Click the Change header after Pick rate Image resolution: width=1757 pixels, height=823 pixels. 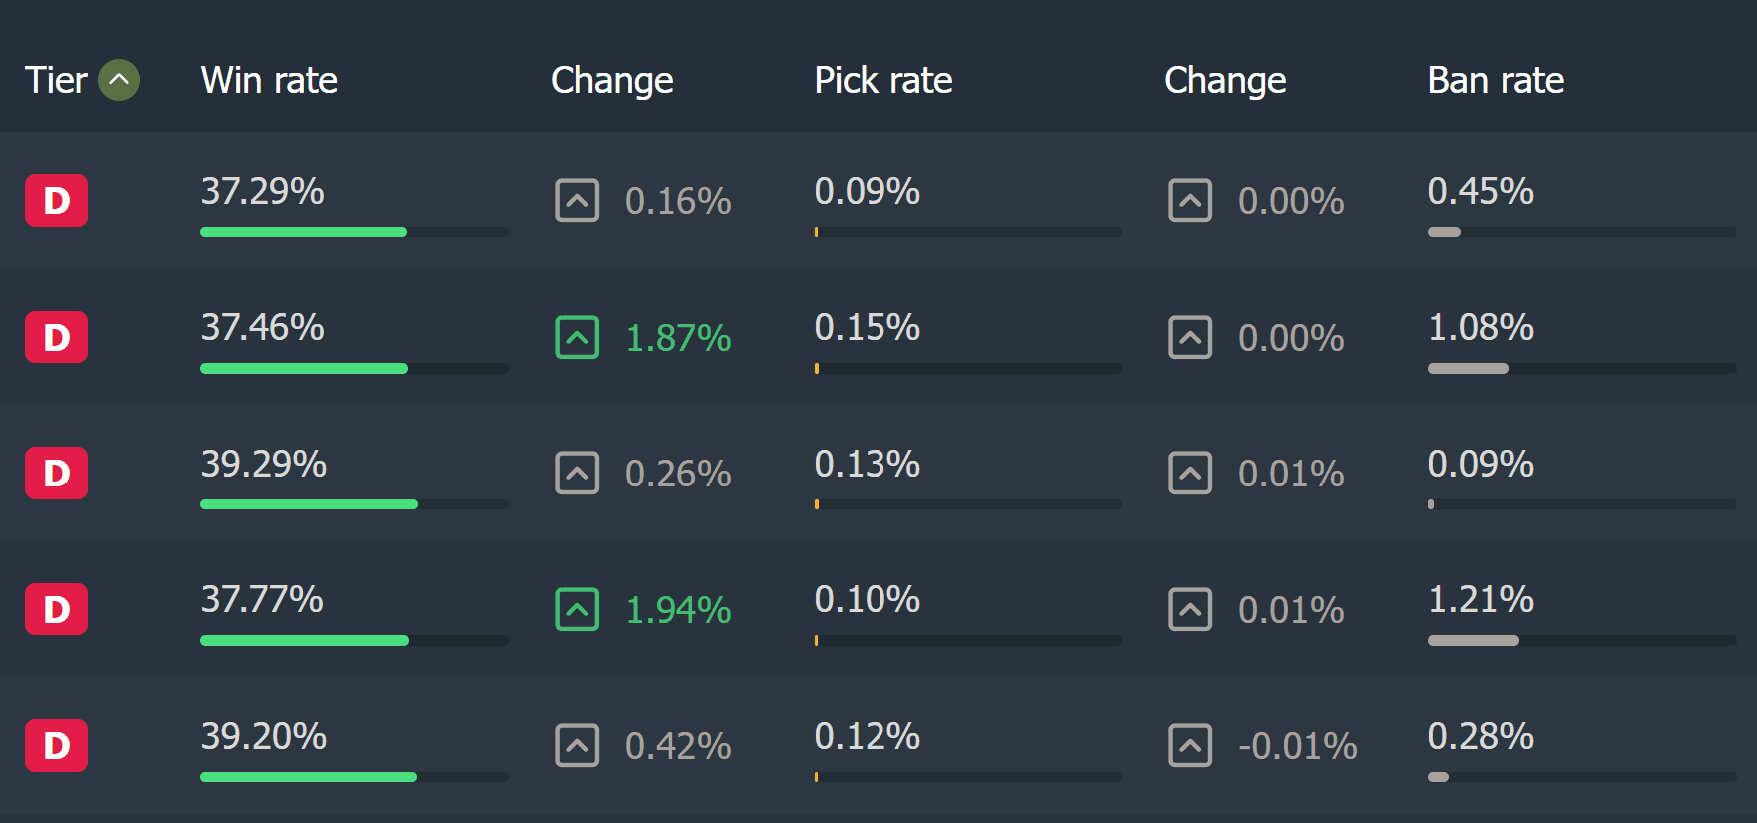pyautogui.click(x=1225, y=80)
